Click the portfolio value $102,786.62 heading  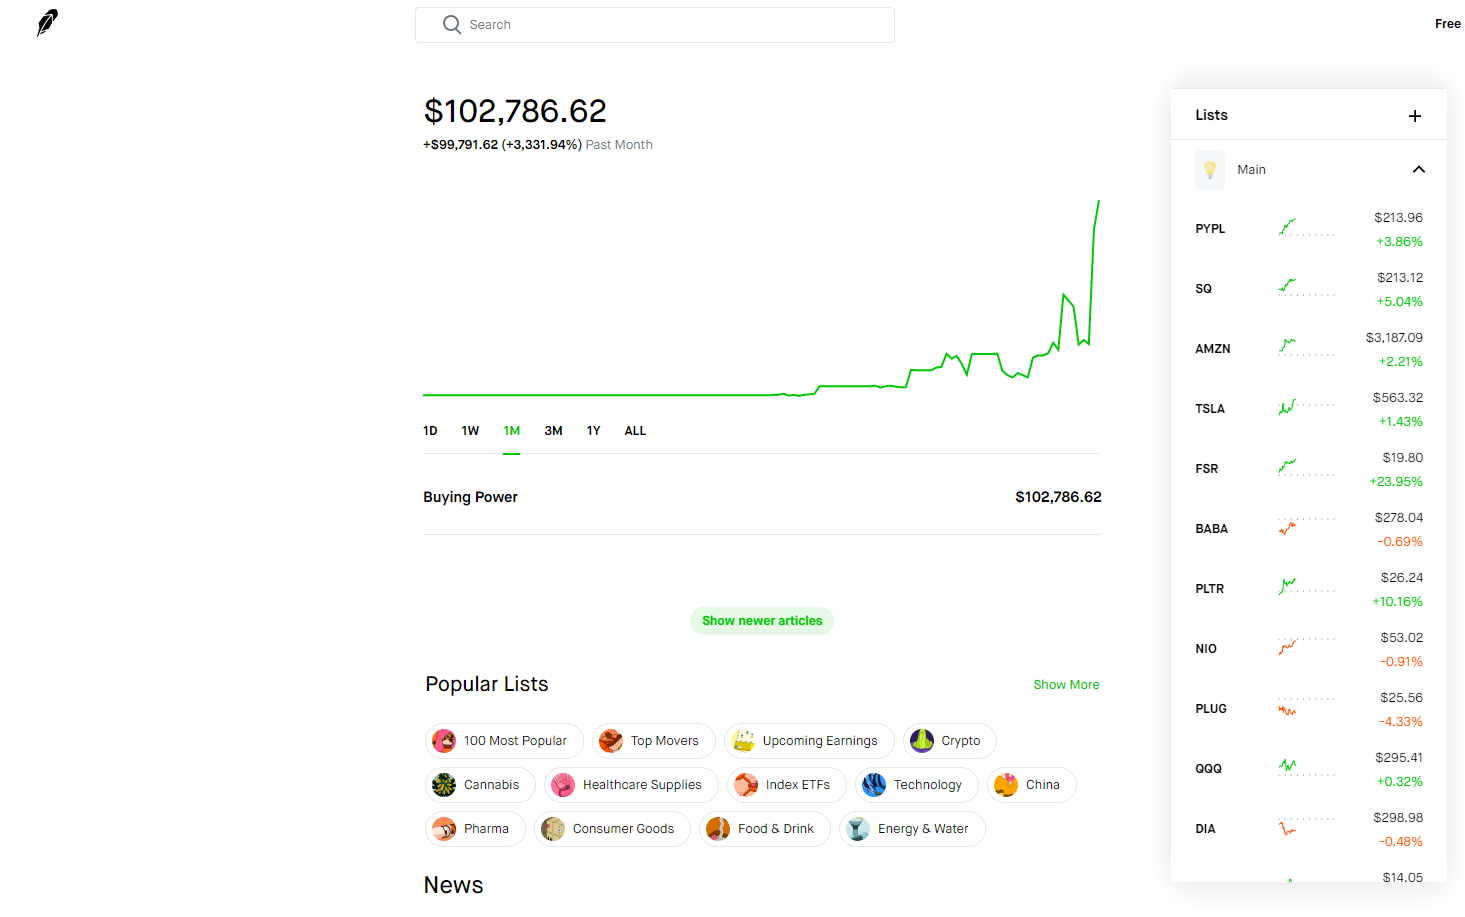coord(515,111)
